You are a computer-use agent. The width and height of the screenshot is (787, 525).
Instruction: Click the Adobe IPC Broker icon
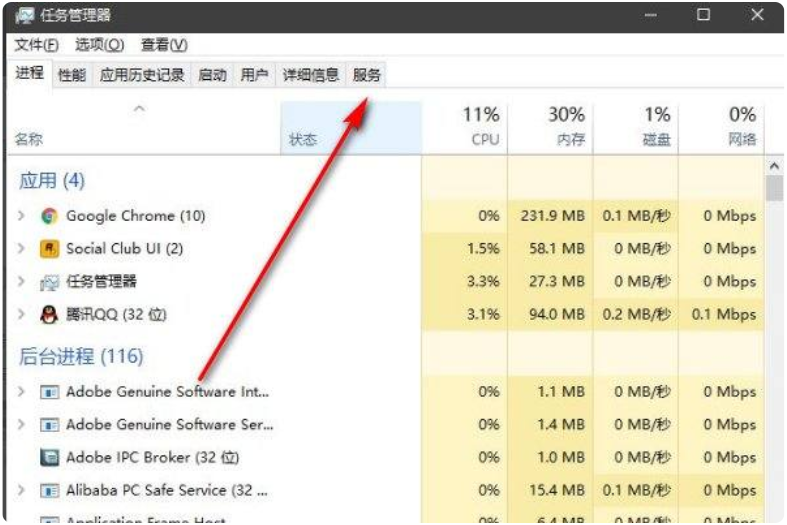[49, 458]
